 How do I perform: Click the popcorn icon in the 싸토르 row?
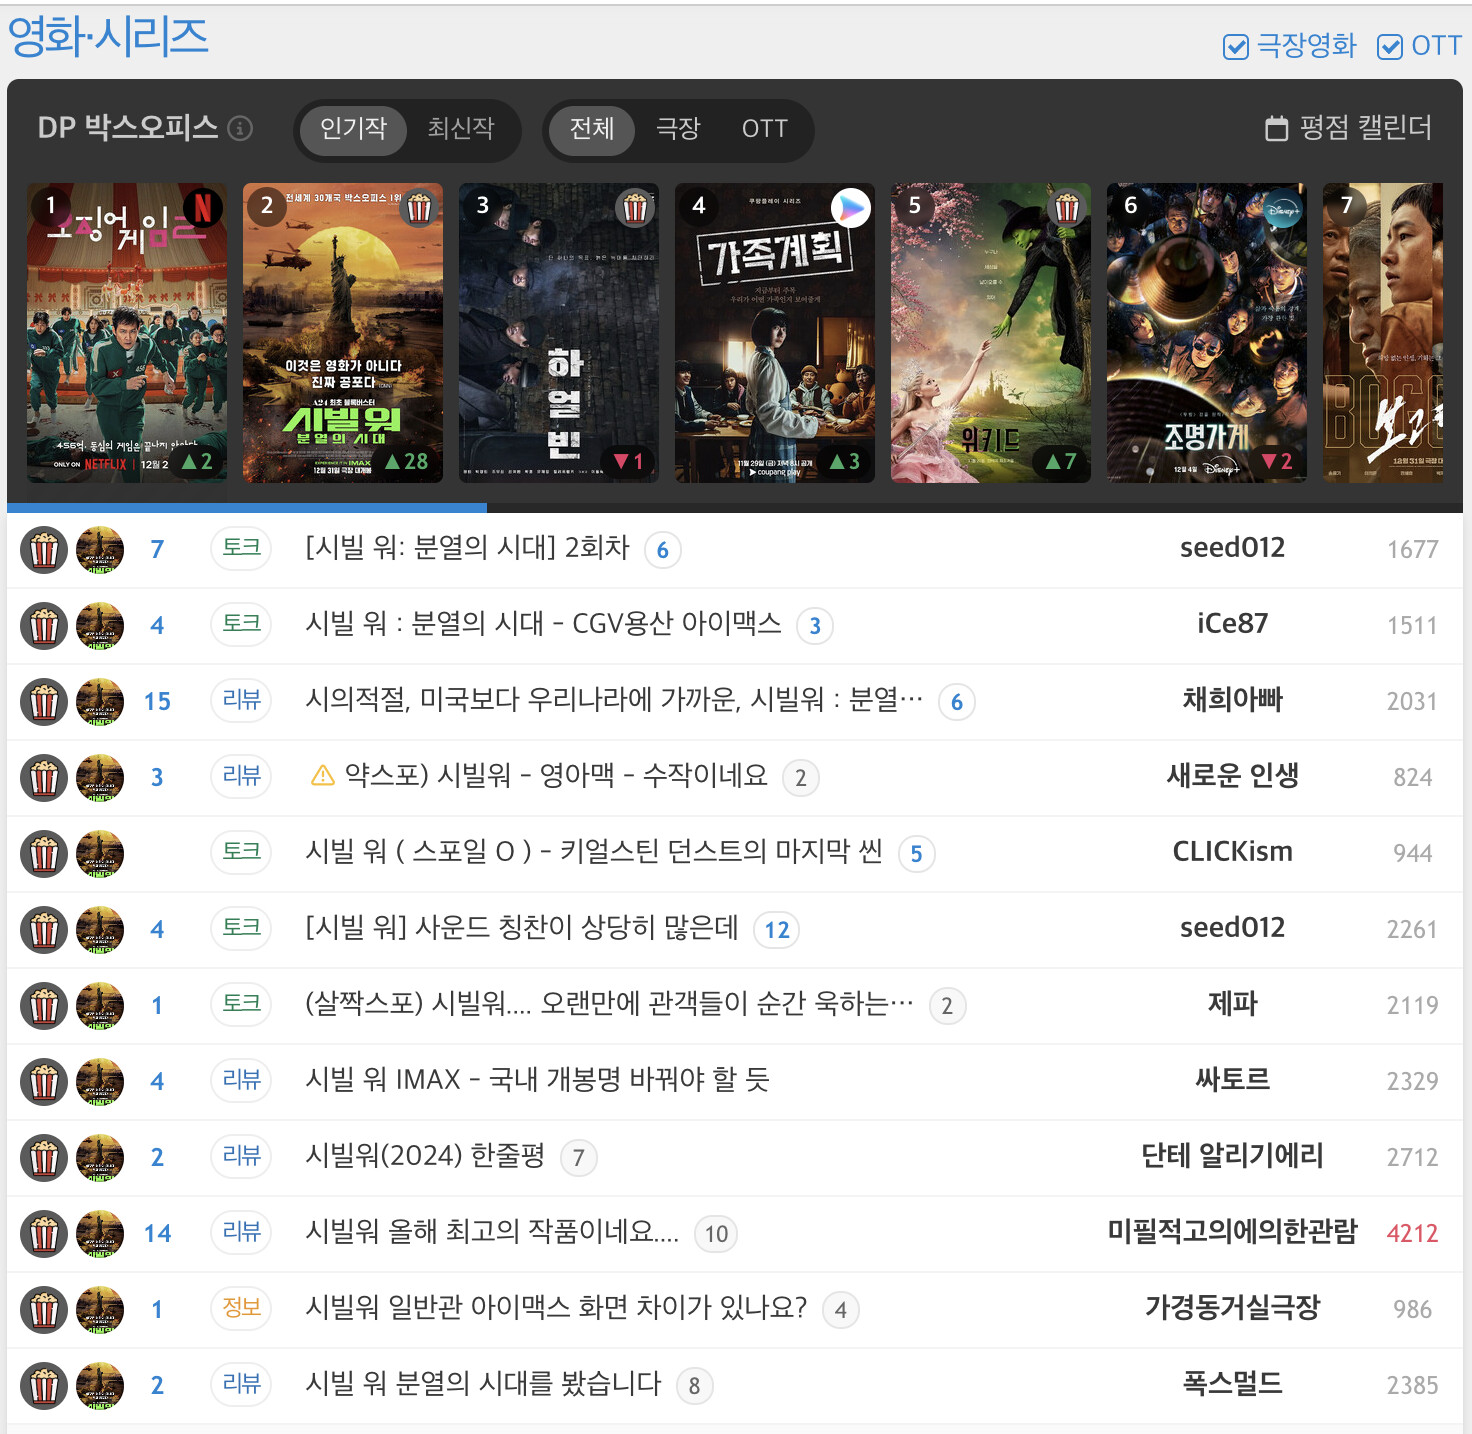tap(44, 1082)
